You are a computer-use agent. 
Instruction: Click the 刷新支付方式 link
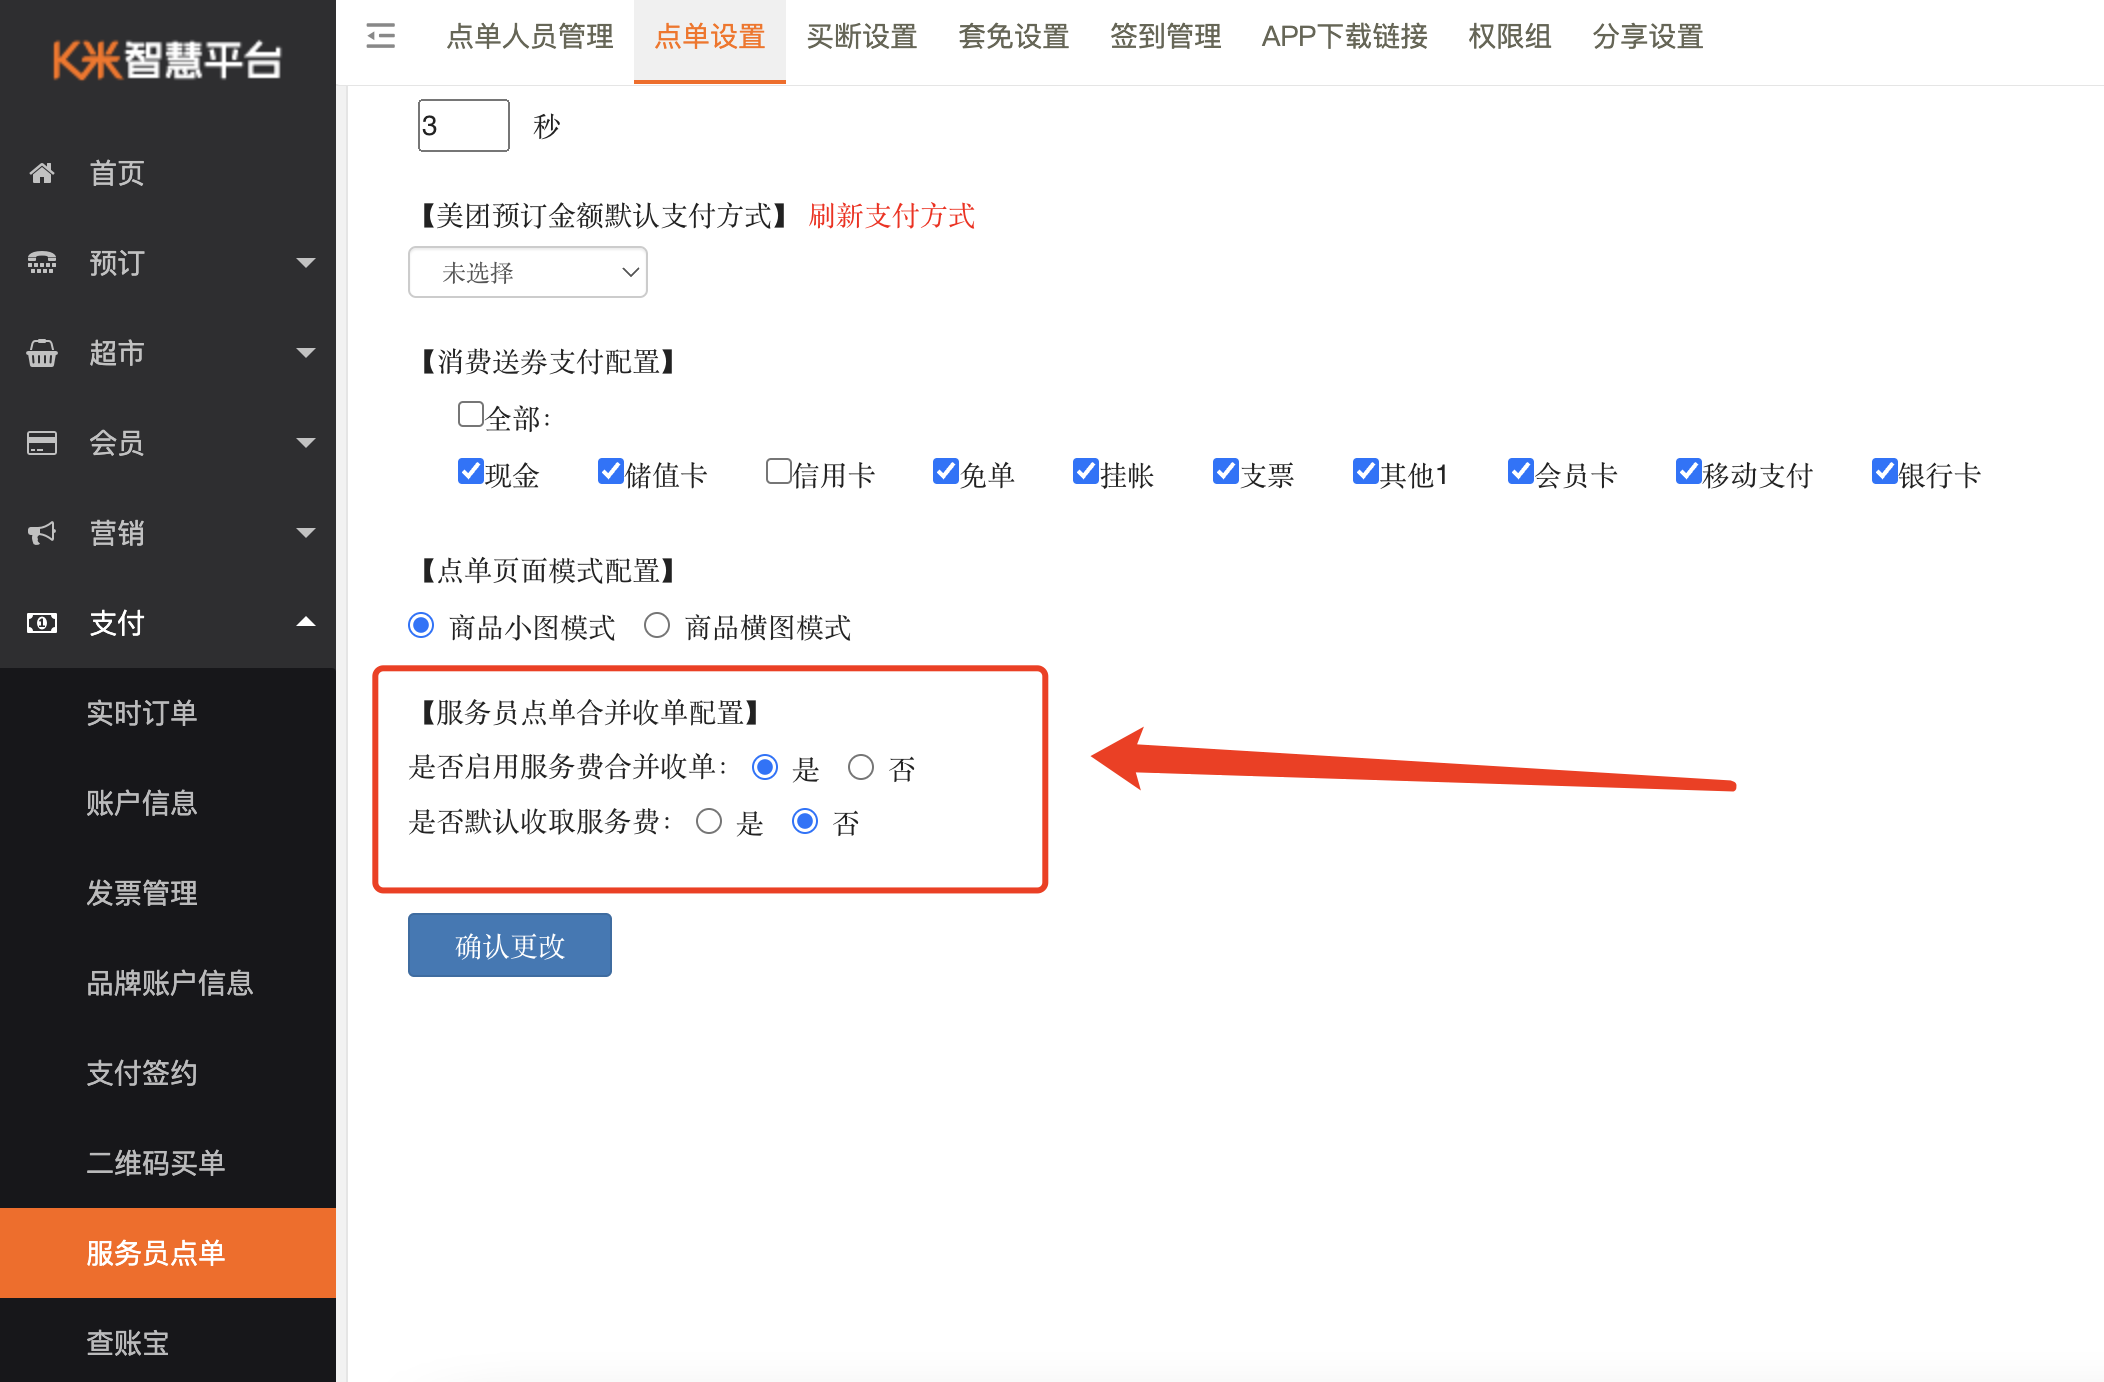(892, 216)
